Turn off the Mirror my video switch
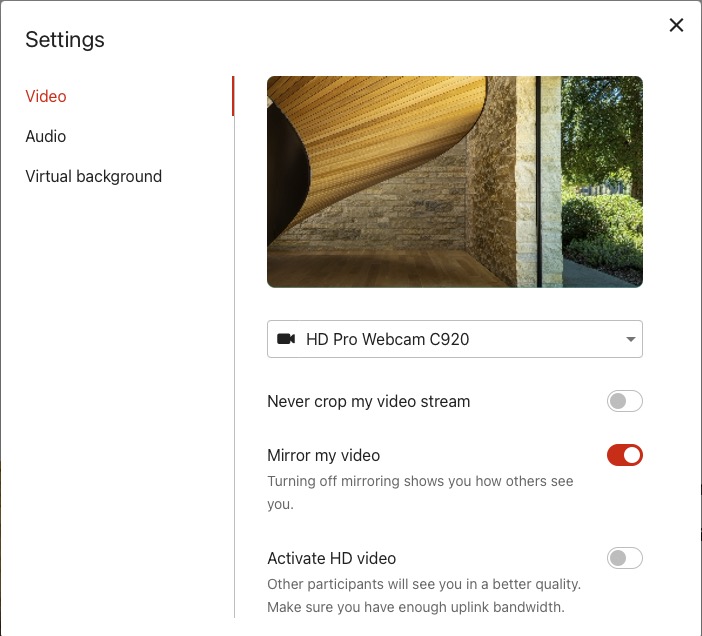Image resolution: width=702 pixels, height=636 pixels. pos(624,456)
